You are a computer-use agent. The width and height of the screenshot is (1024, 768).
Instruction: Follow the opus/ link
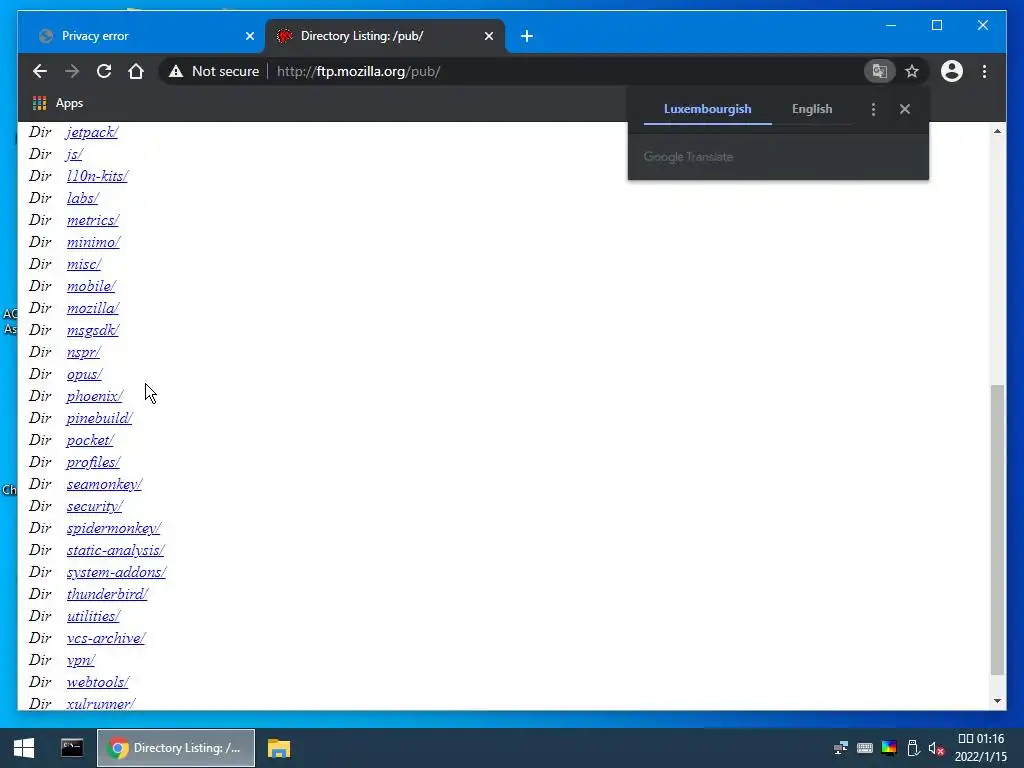tap(84, 374)
